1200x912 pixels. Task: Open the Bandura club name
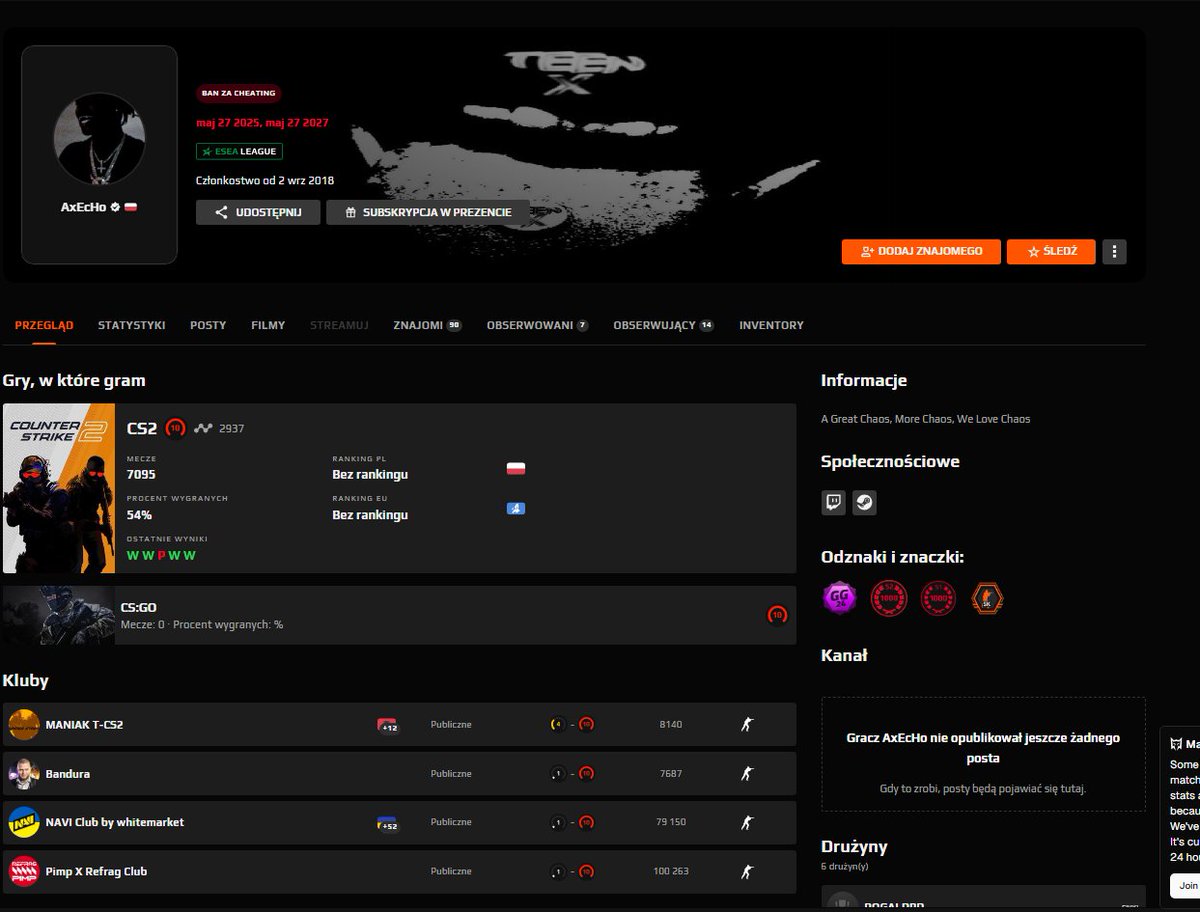(67, 773)
